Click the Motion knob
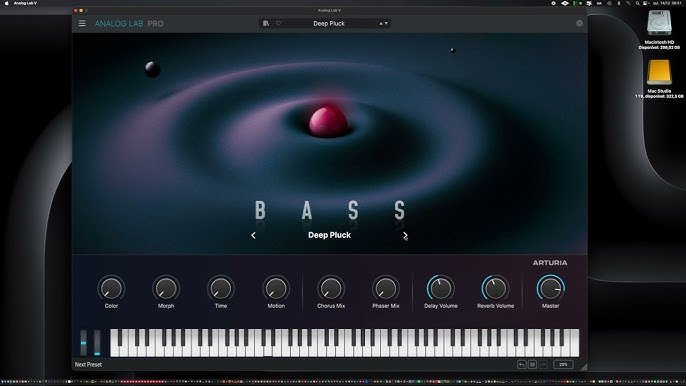This screenshot has height=386, width=686. (276, 289)
